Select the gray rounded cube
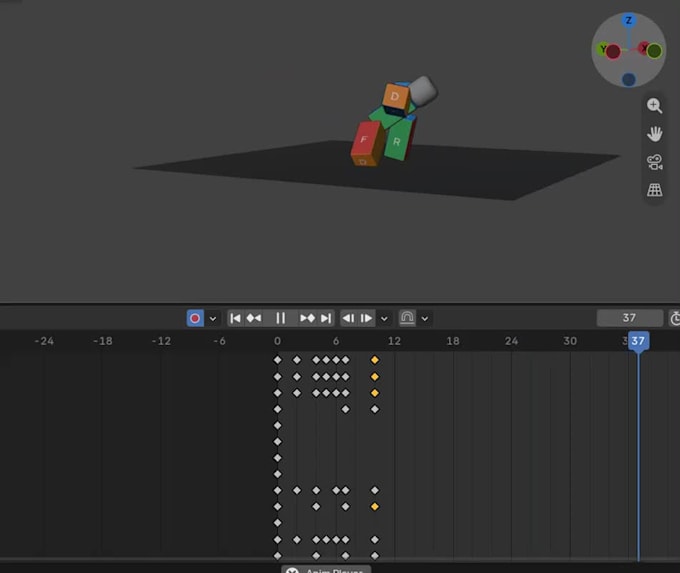 (423, 91)
